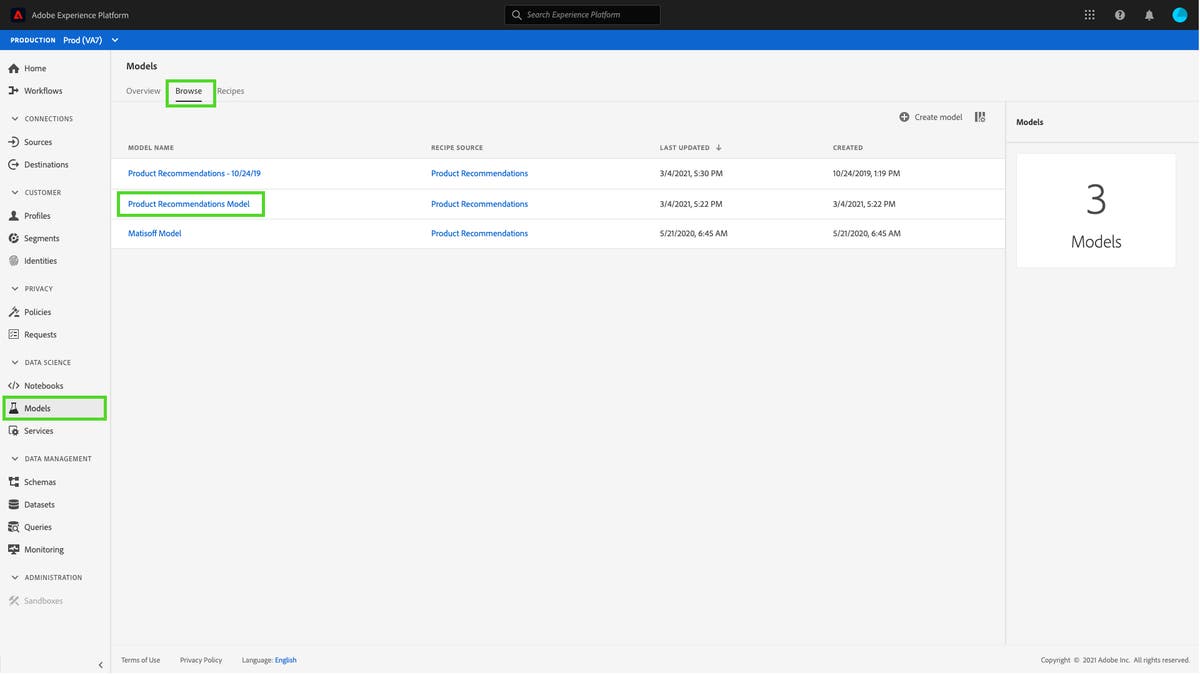
Task: Switch to the Browse tab
Action: point(189,91)
